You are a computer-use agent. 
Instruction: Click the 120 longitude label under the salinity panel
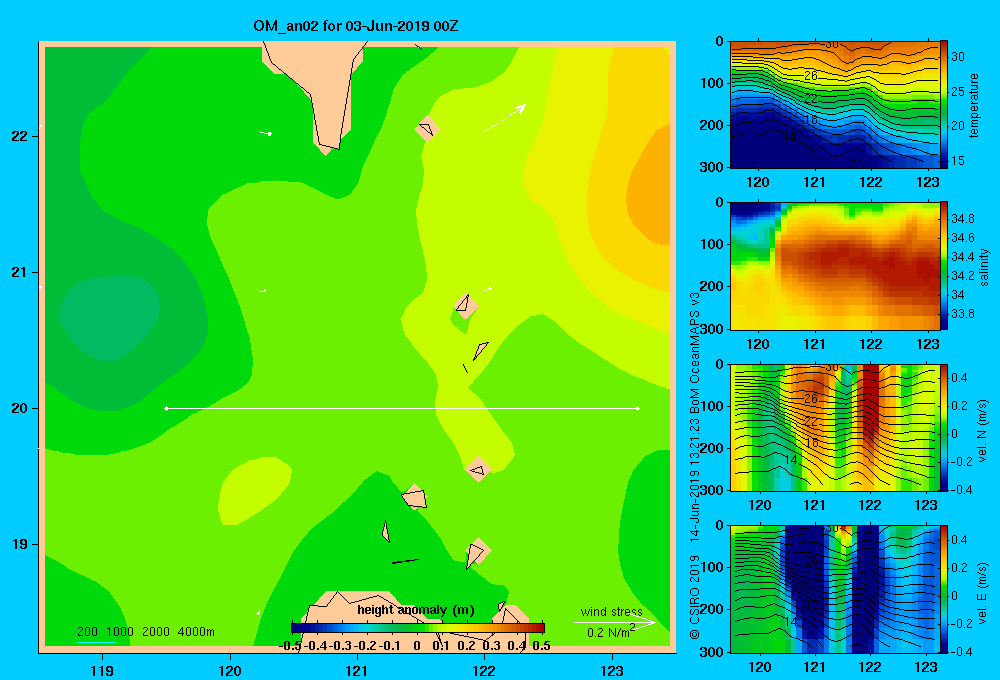[x=758, y=344]
